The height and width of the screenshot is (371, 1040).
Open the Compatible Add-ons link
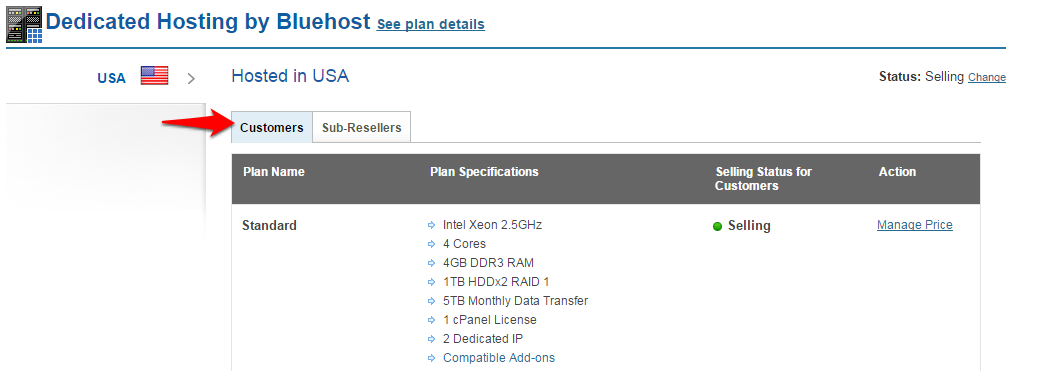(x=499, y=358)
